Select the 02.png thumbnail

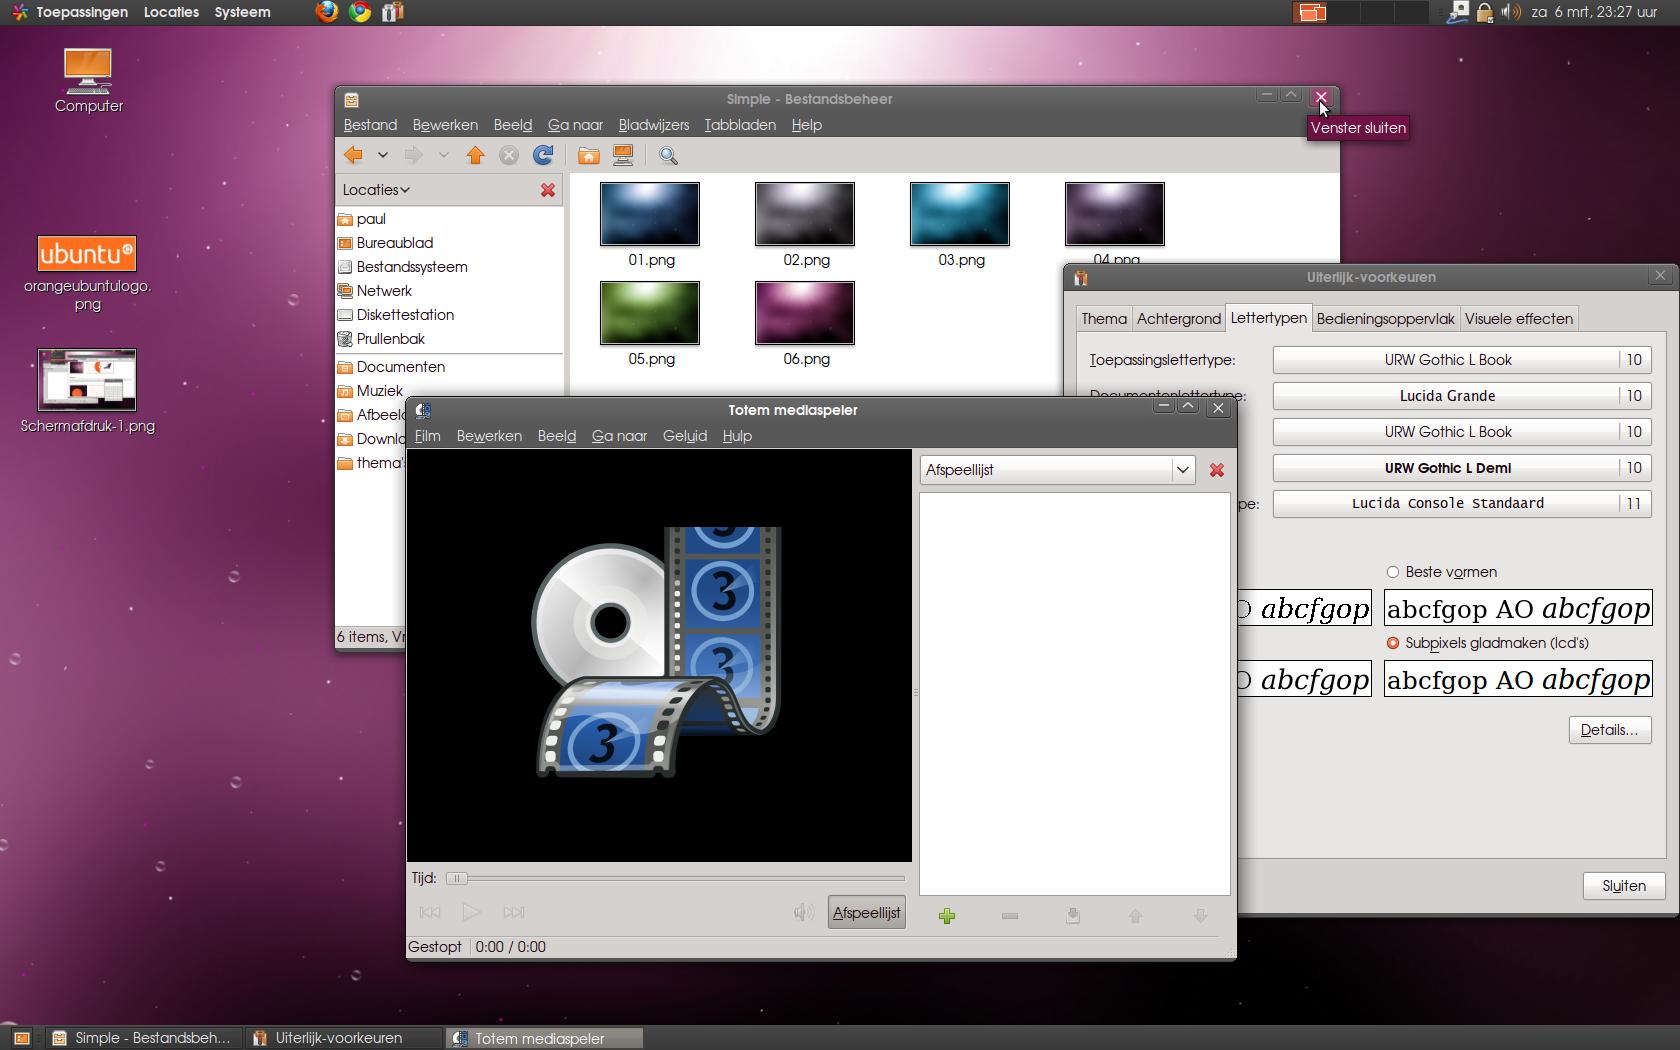pos(805,214)
